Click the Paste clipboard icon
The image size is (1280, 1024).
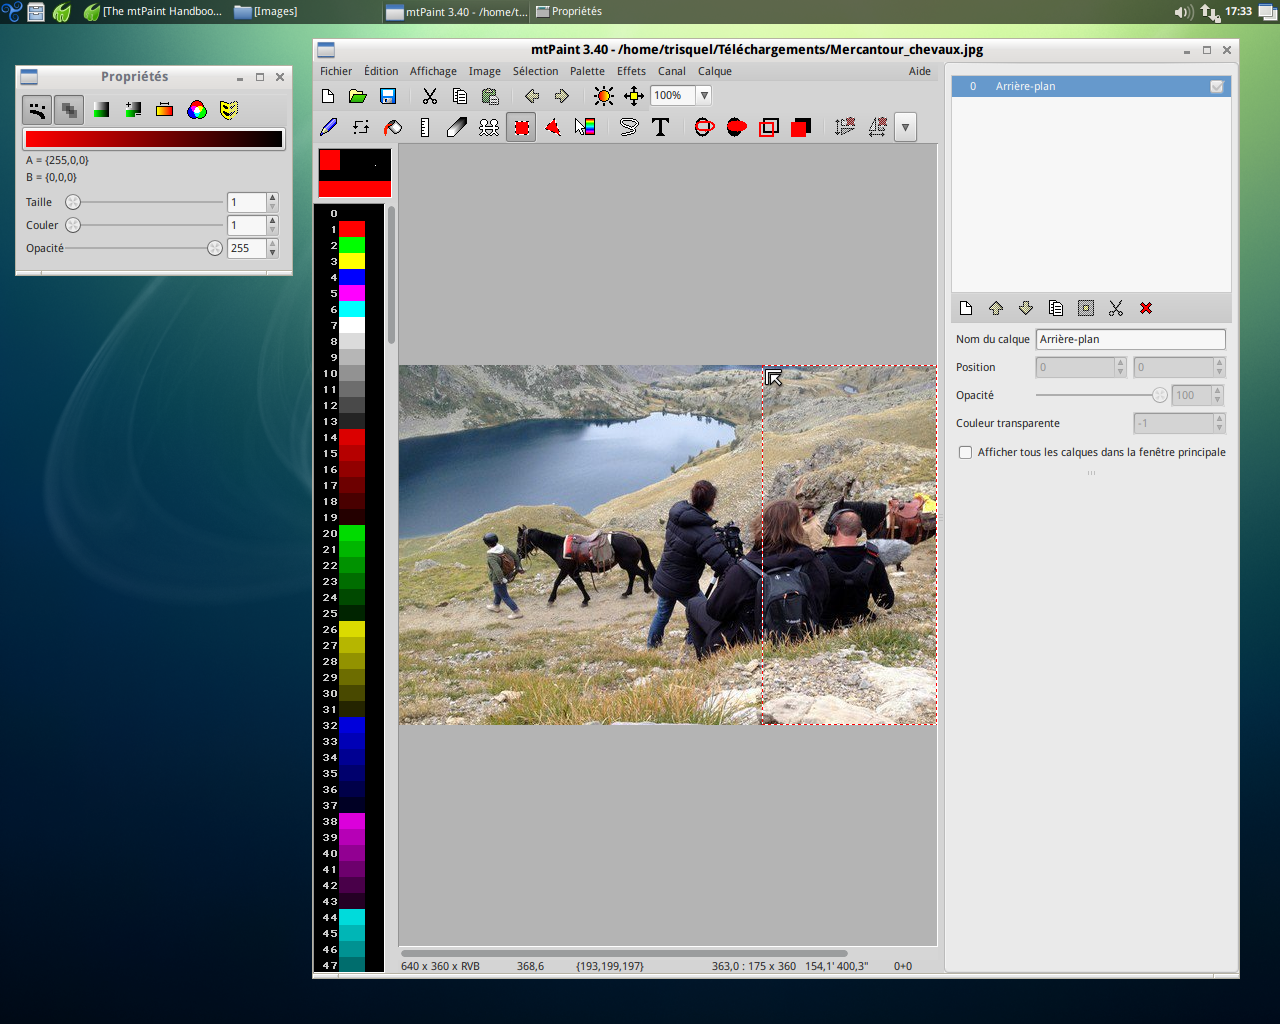point(490,96)
